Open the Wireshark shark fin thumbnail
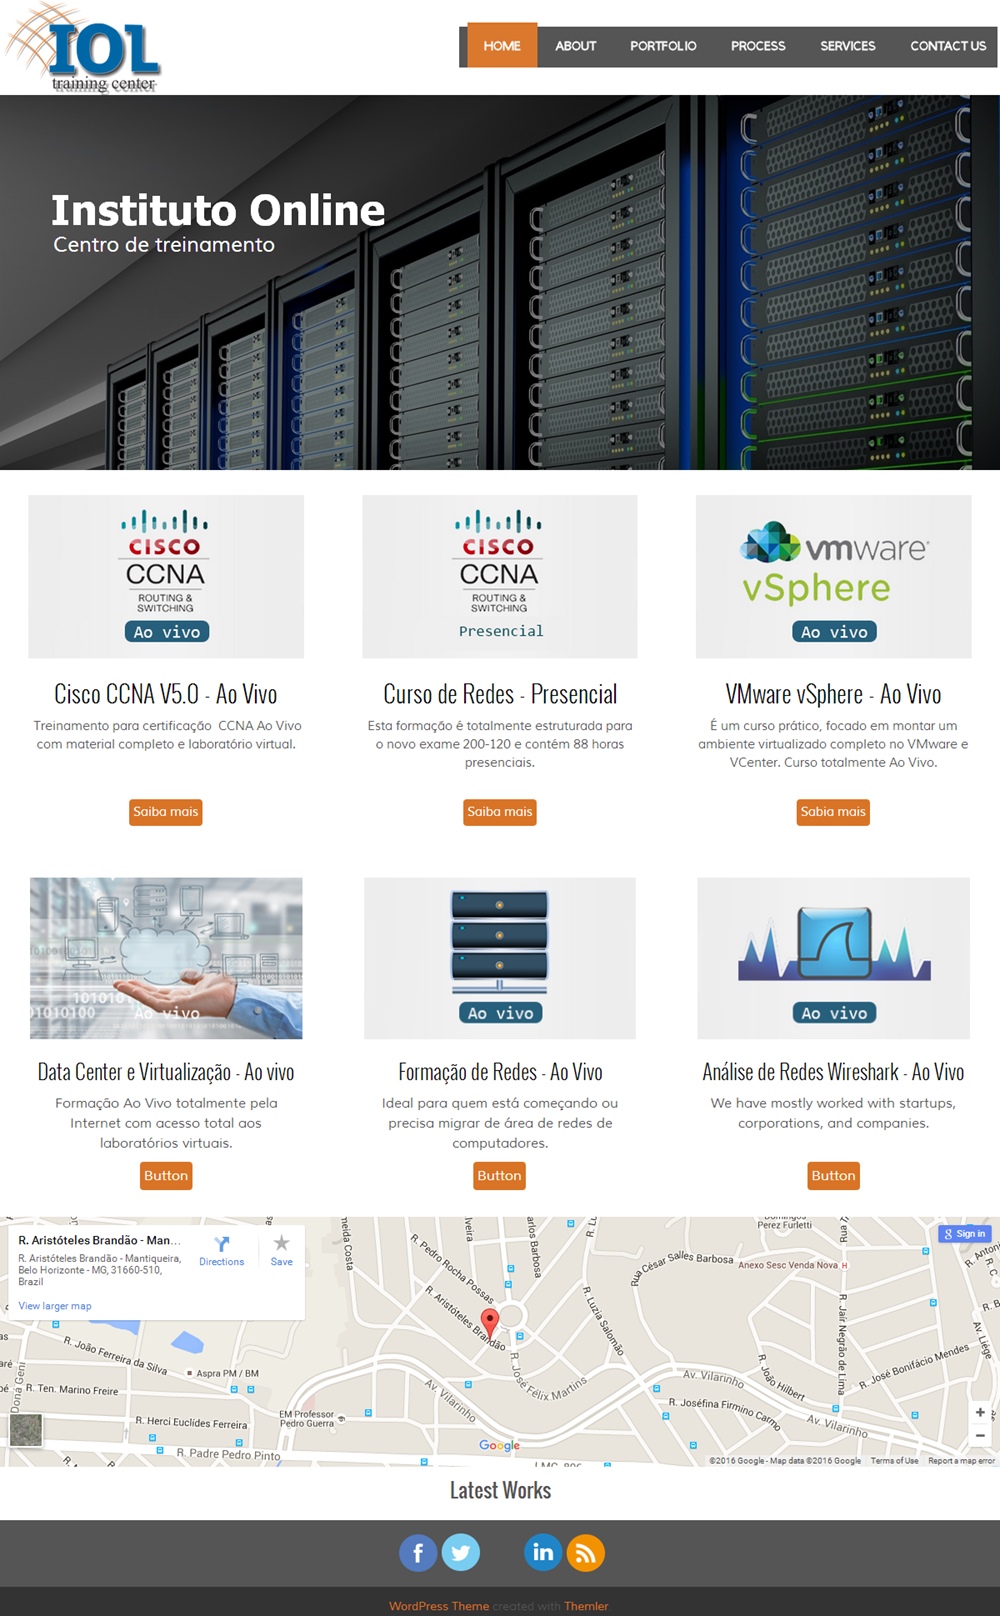Screen dimensions: 1000x1616 [834, 958]
